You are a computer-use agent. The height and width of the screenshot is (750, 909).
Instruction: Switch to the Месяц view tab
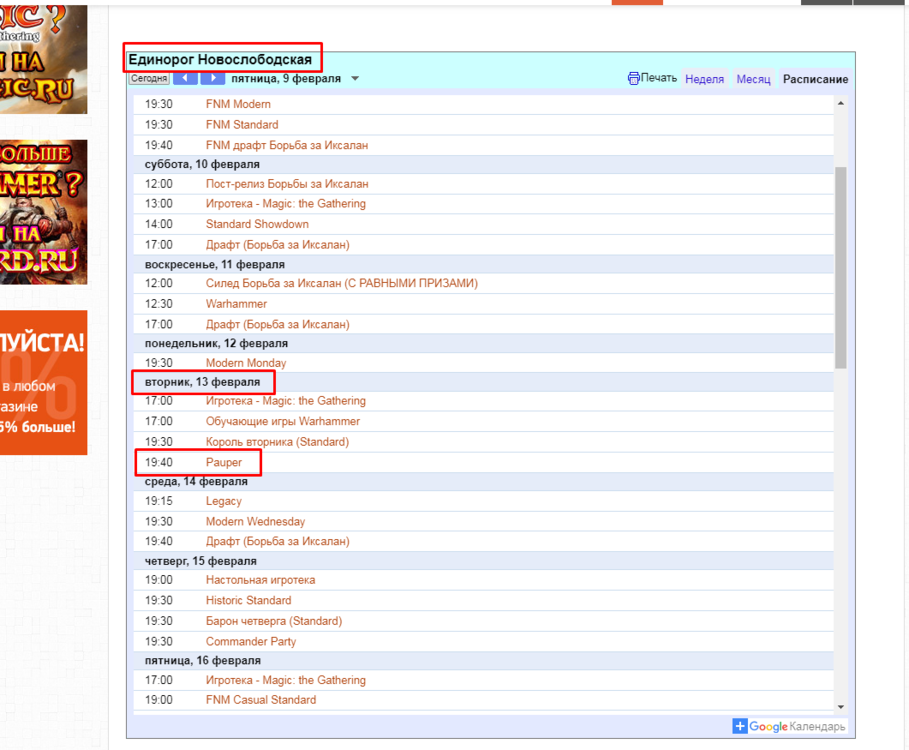[753, 79]
